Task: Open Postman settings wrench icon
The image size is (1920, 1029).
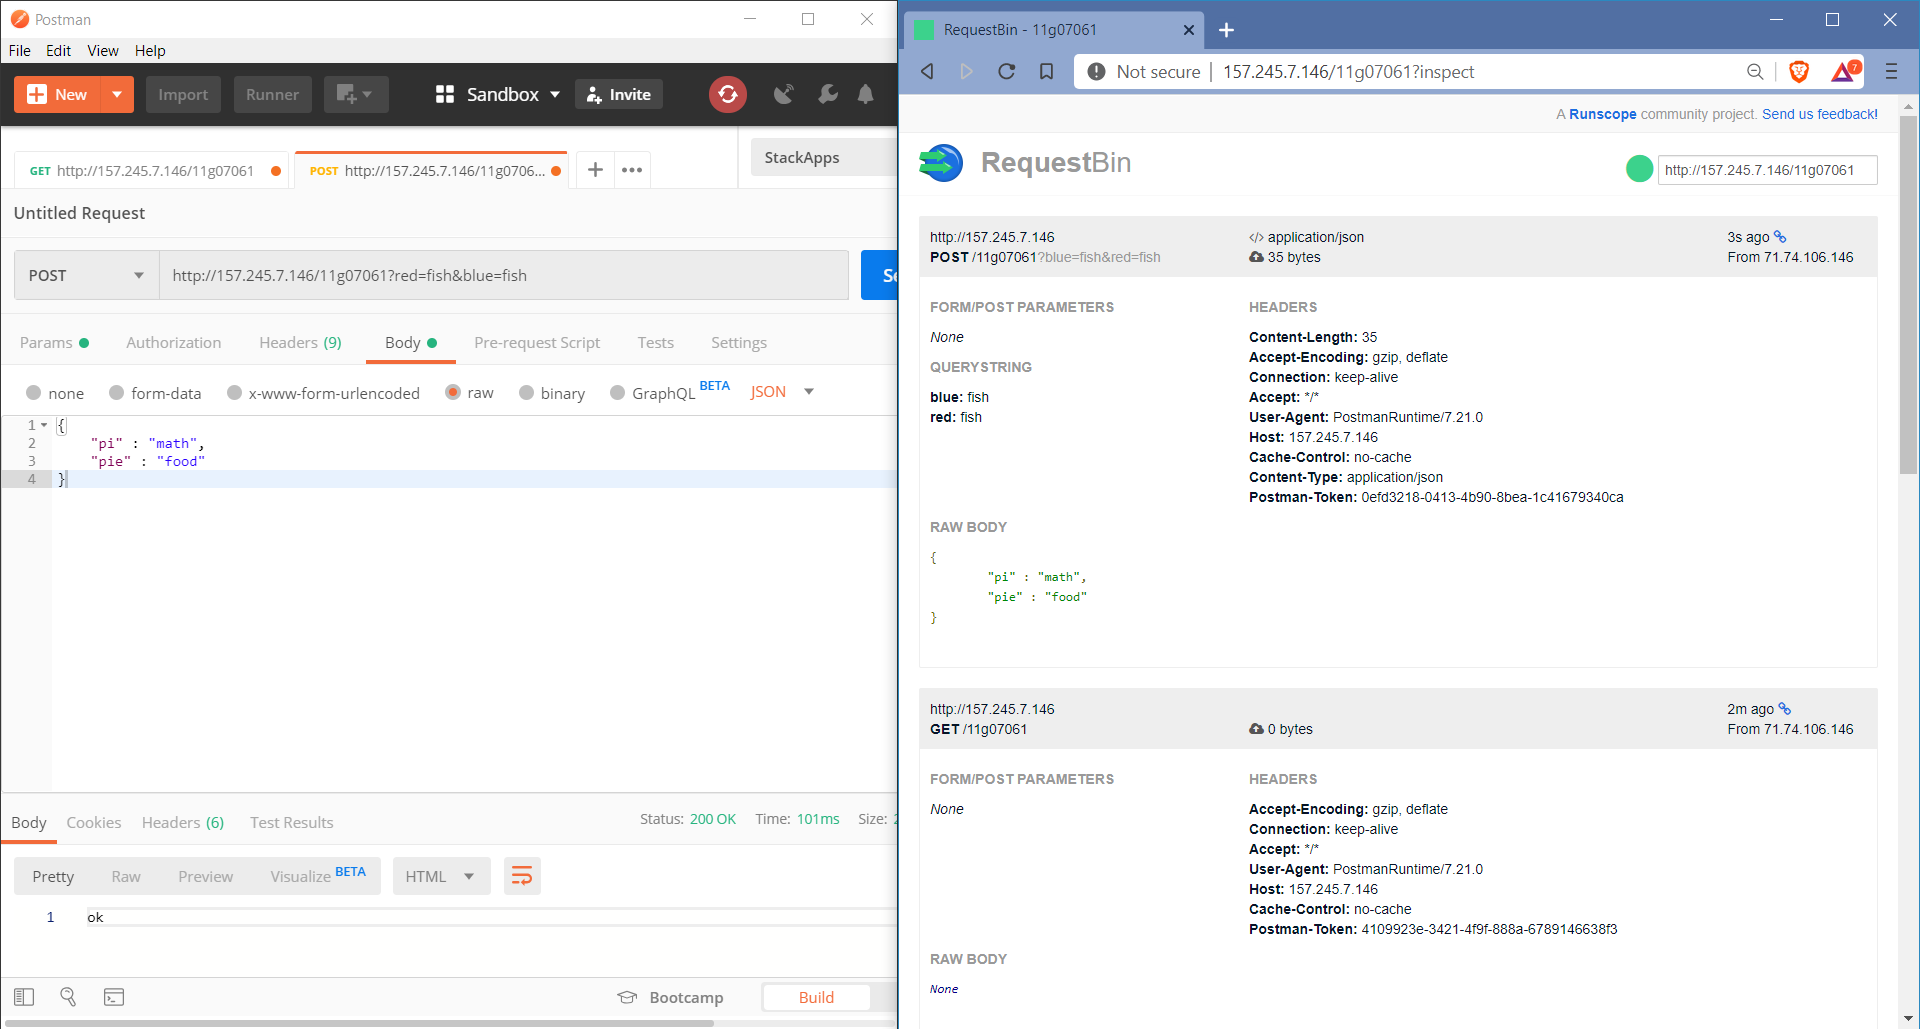Action: tap(827, 94)
